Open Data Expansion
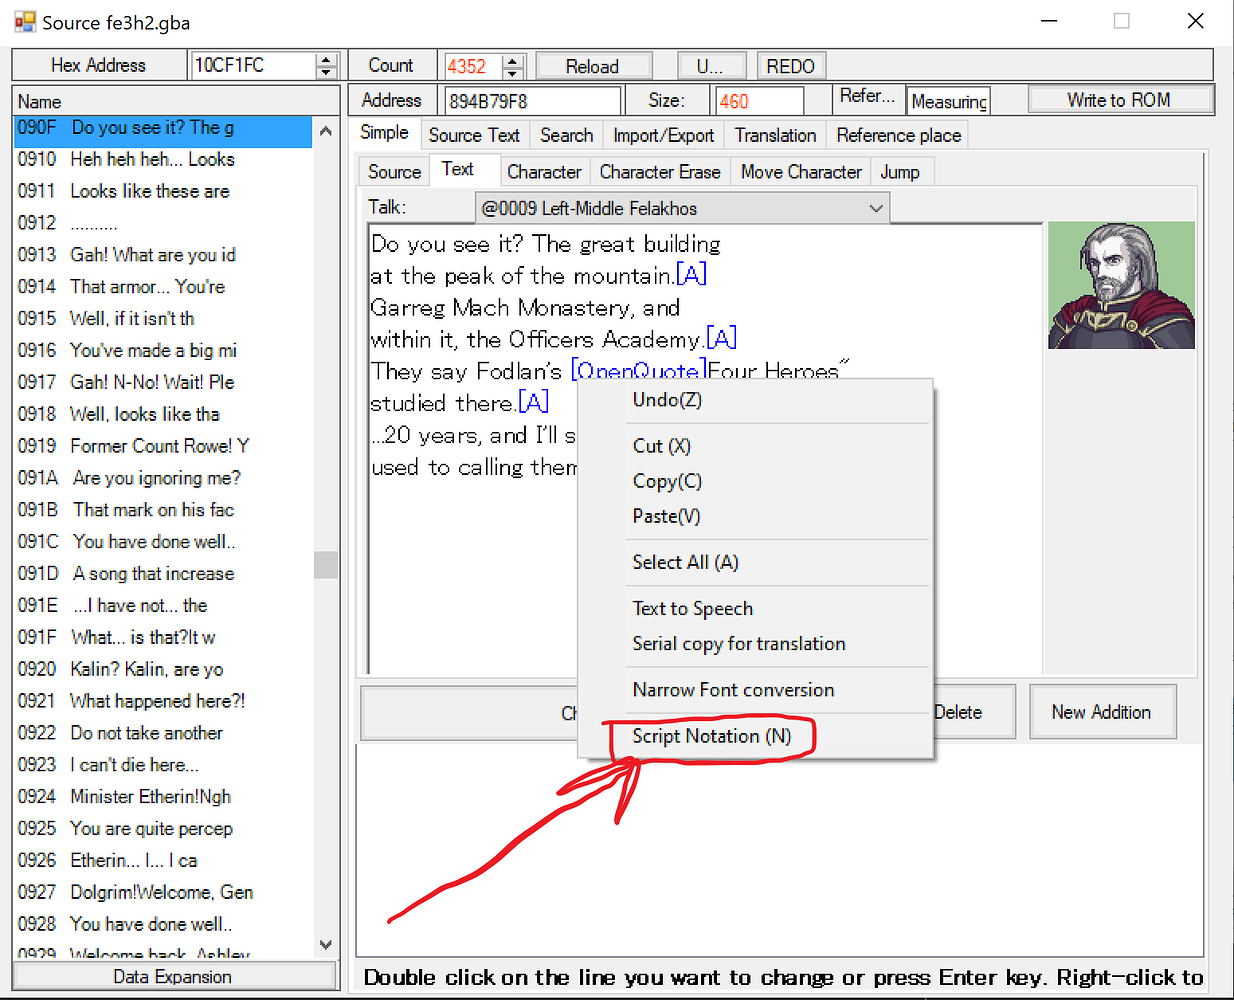This screenshot has height=1000, width=1234. (x=174, y=976)
